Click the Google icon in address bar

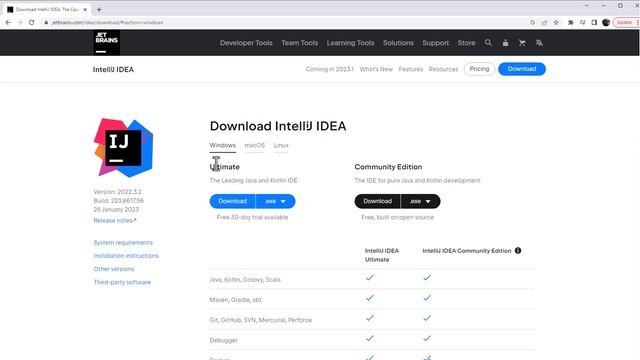(533, 22)
